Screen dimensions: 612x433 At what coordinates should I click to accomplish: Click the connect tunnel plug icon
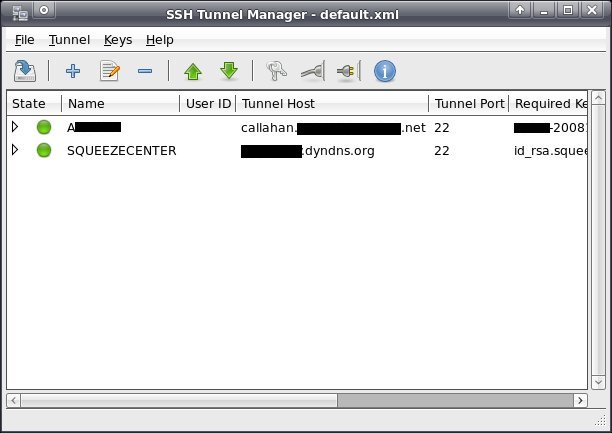[347, 71]
